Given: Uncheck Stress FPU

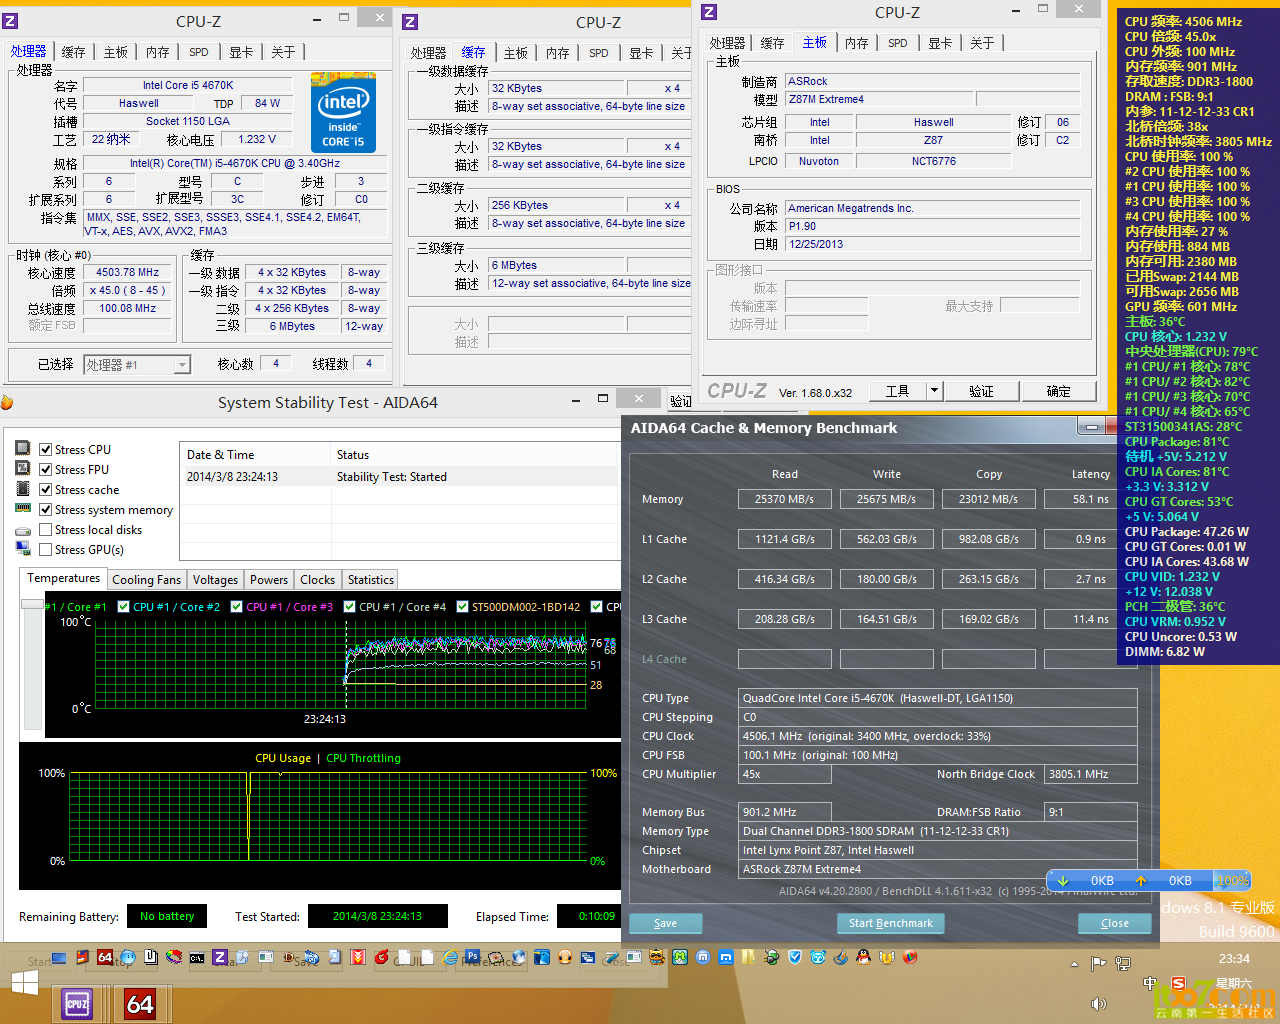Looking at the screenshot, I should [45, 469].
